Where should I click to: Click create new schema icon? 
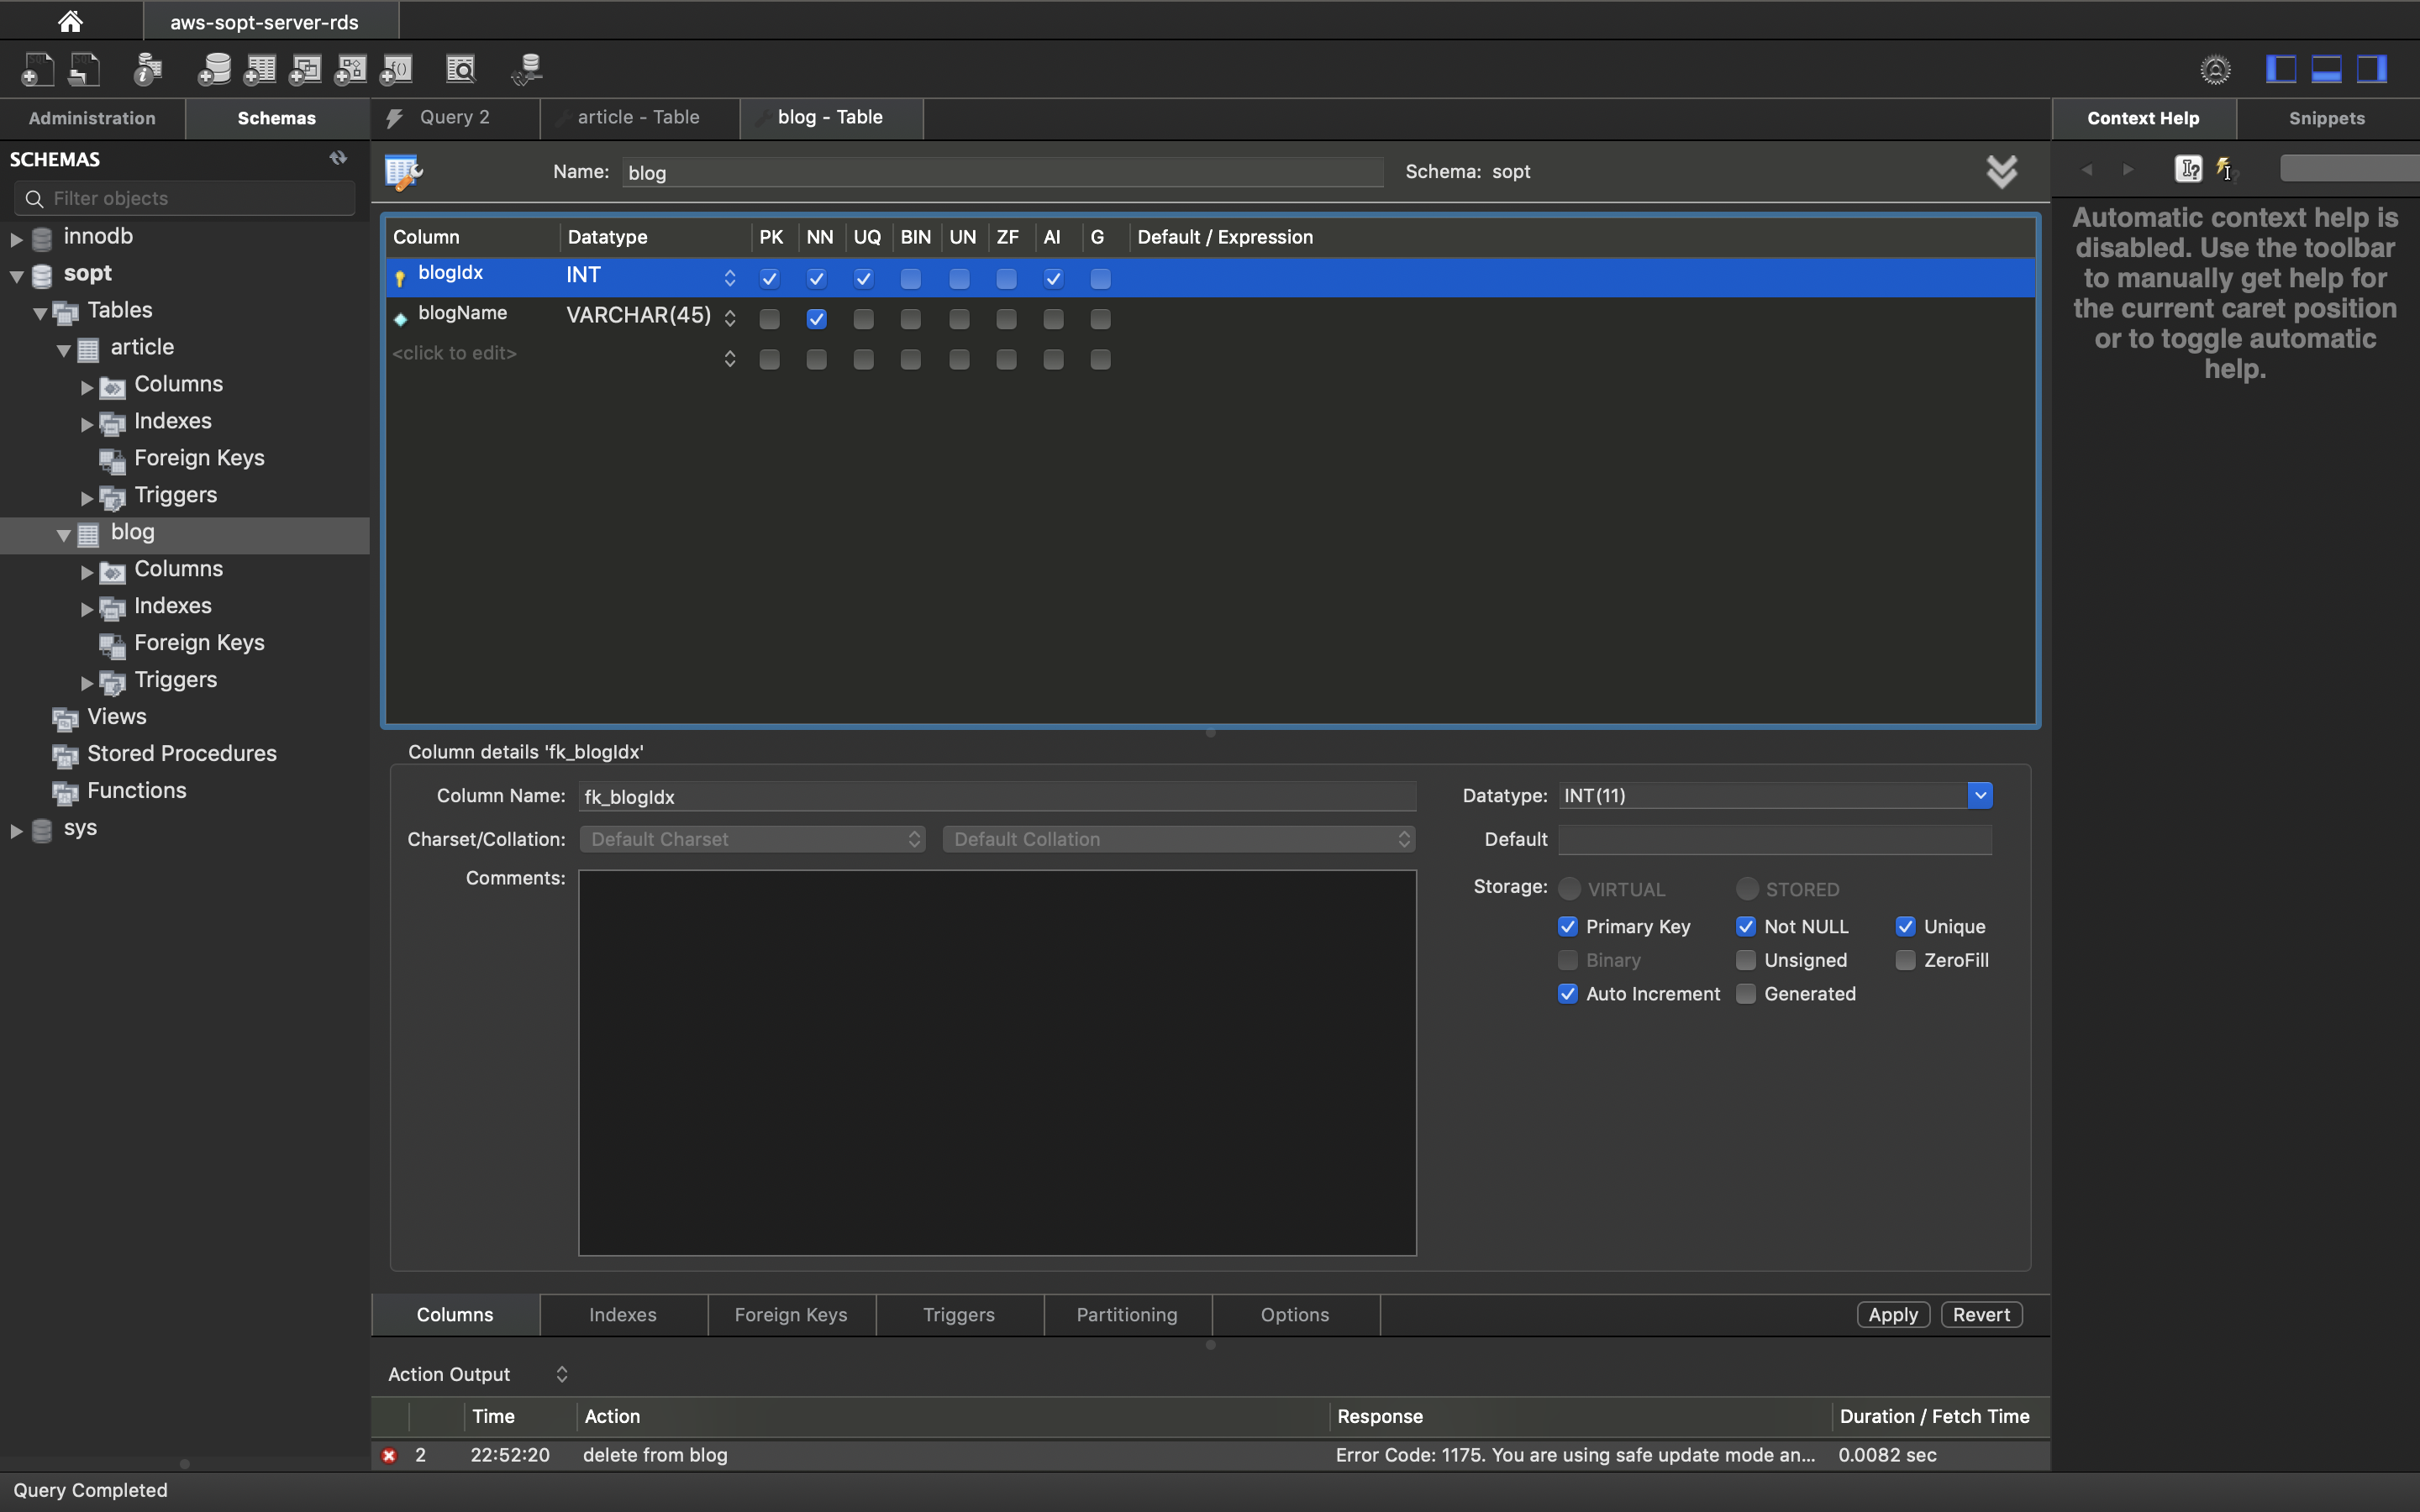pos(214,69)
